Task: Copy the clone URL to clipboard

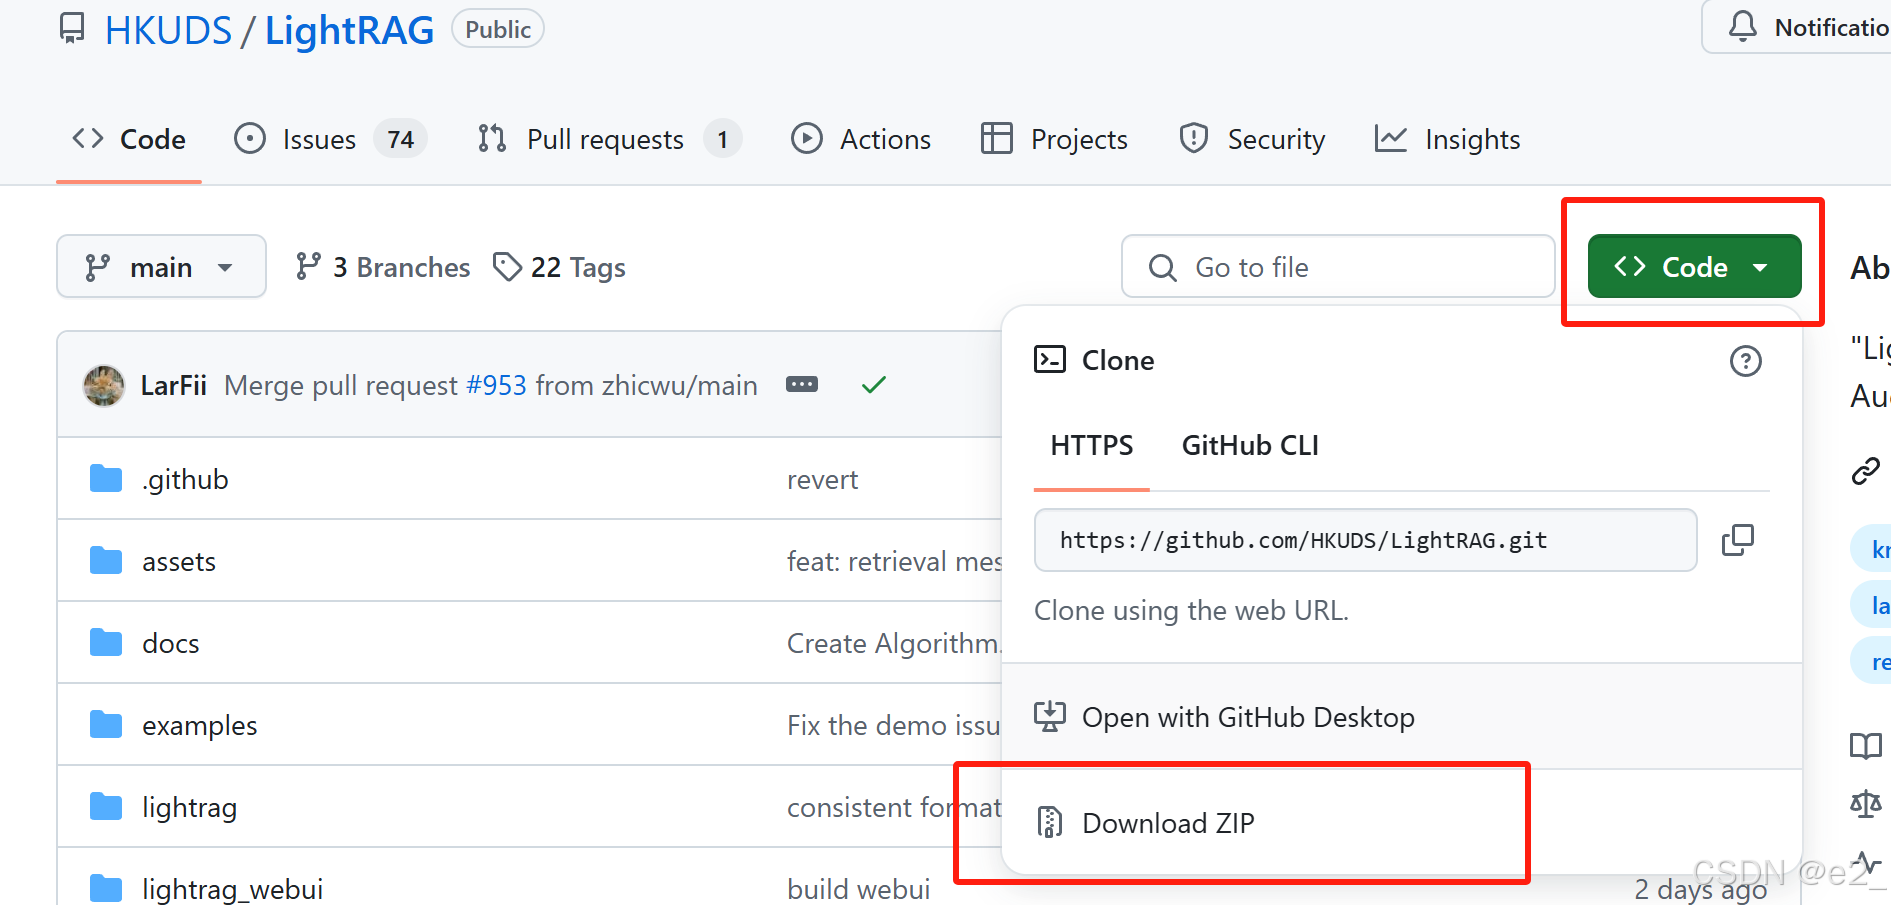Action: (x=1738, y=540)
